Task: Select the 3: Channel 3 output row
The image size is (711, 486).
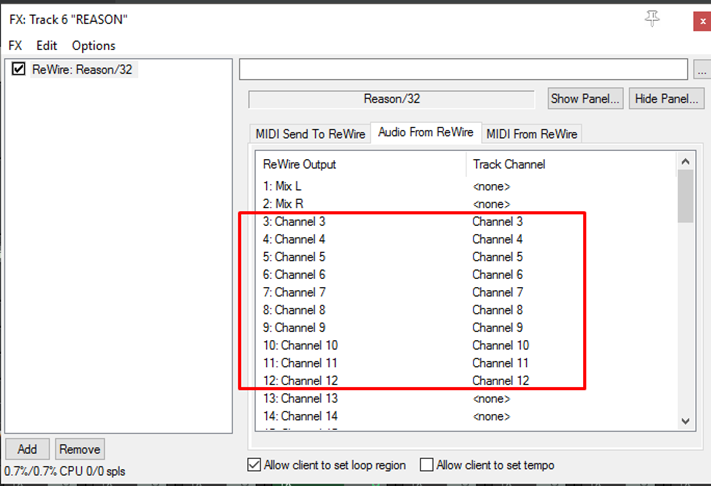Action: point(294,222)
